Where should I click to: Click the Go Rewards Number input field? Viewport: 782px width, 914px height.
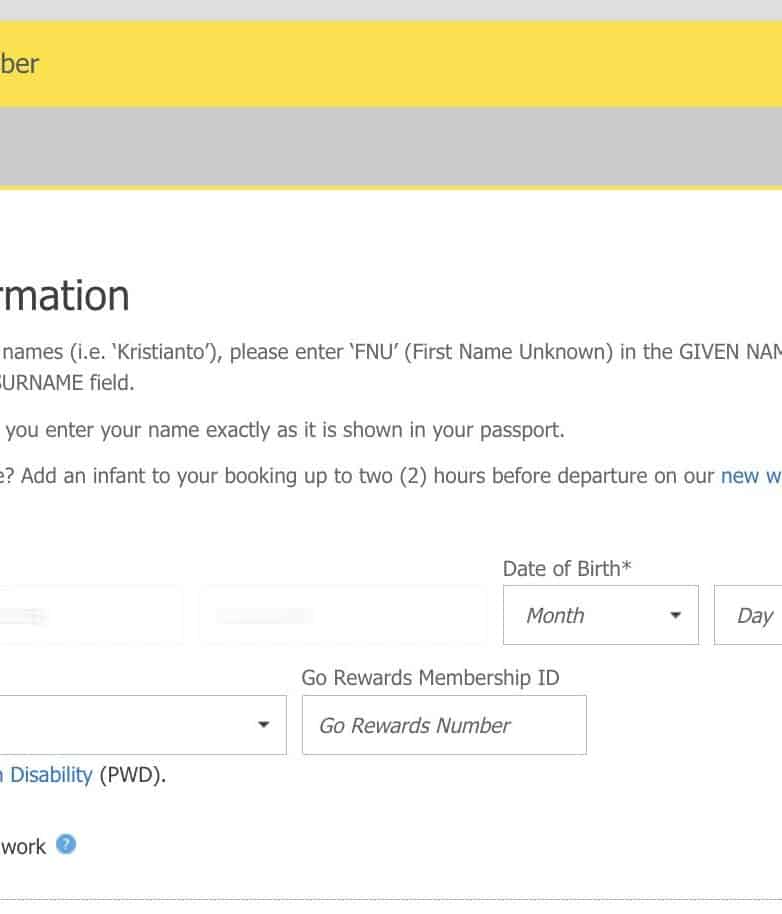click(x=444, y=725)
